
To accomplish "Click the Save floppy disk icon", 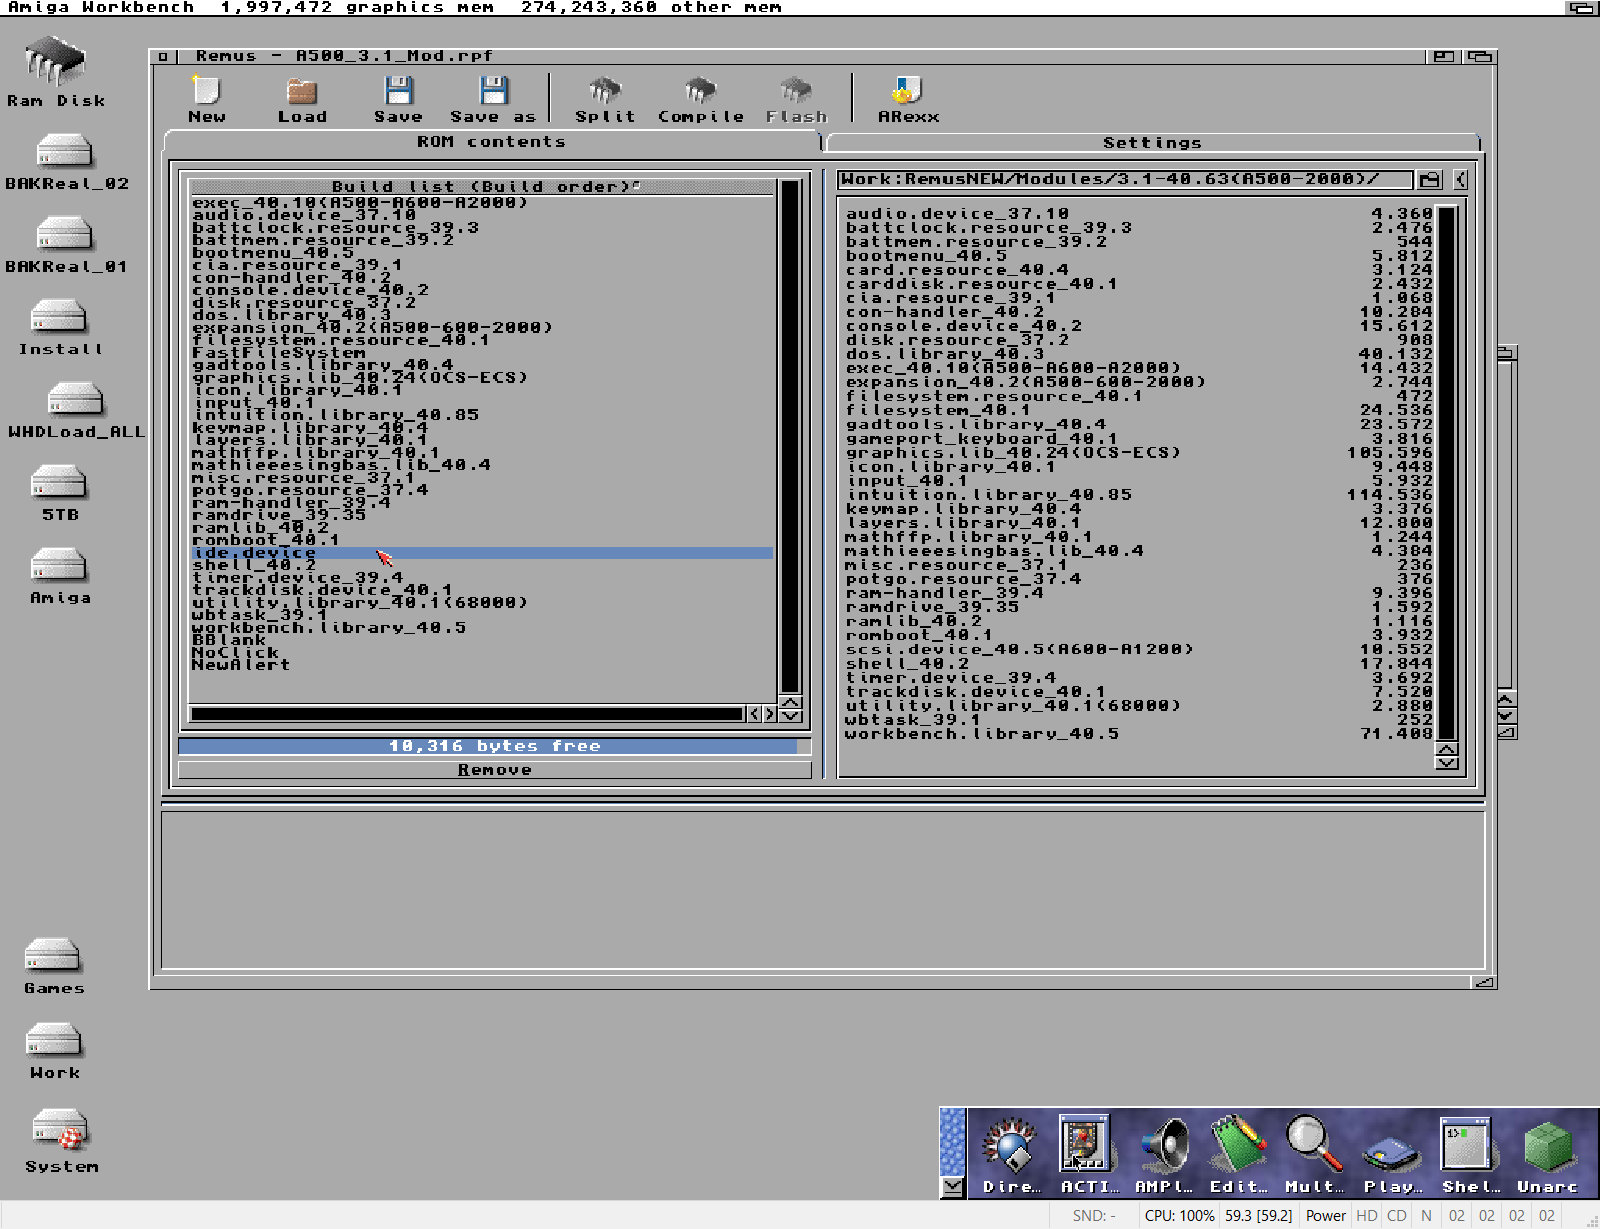I will click(x=398, y=99).
